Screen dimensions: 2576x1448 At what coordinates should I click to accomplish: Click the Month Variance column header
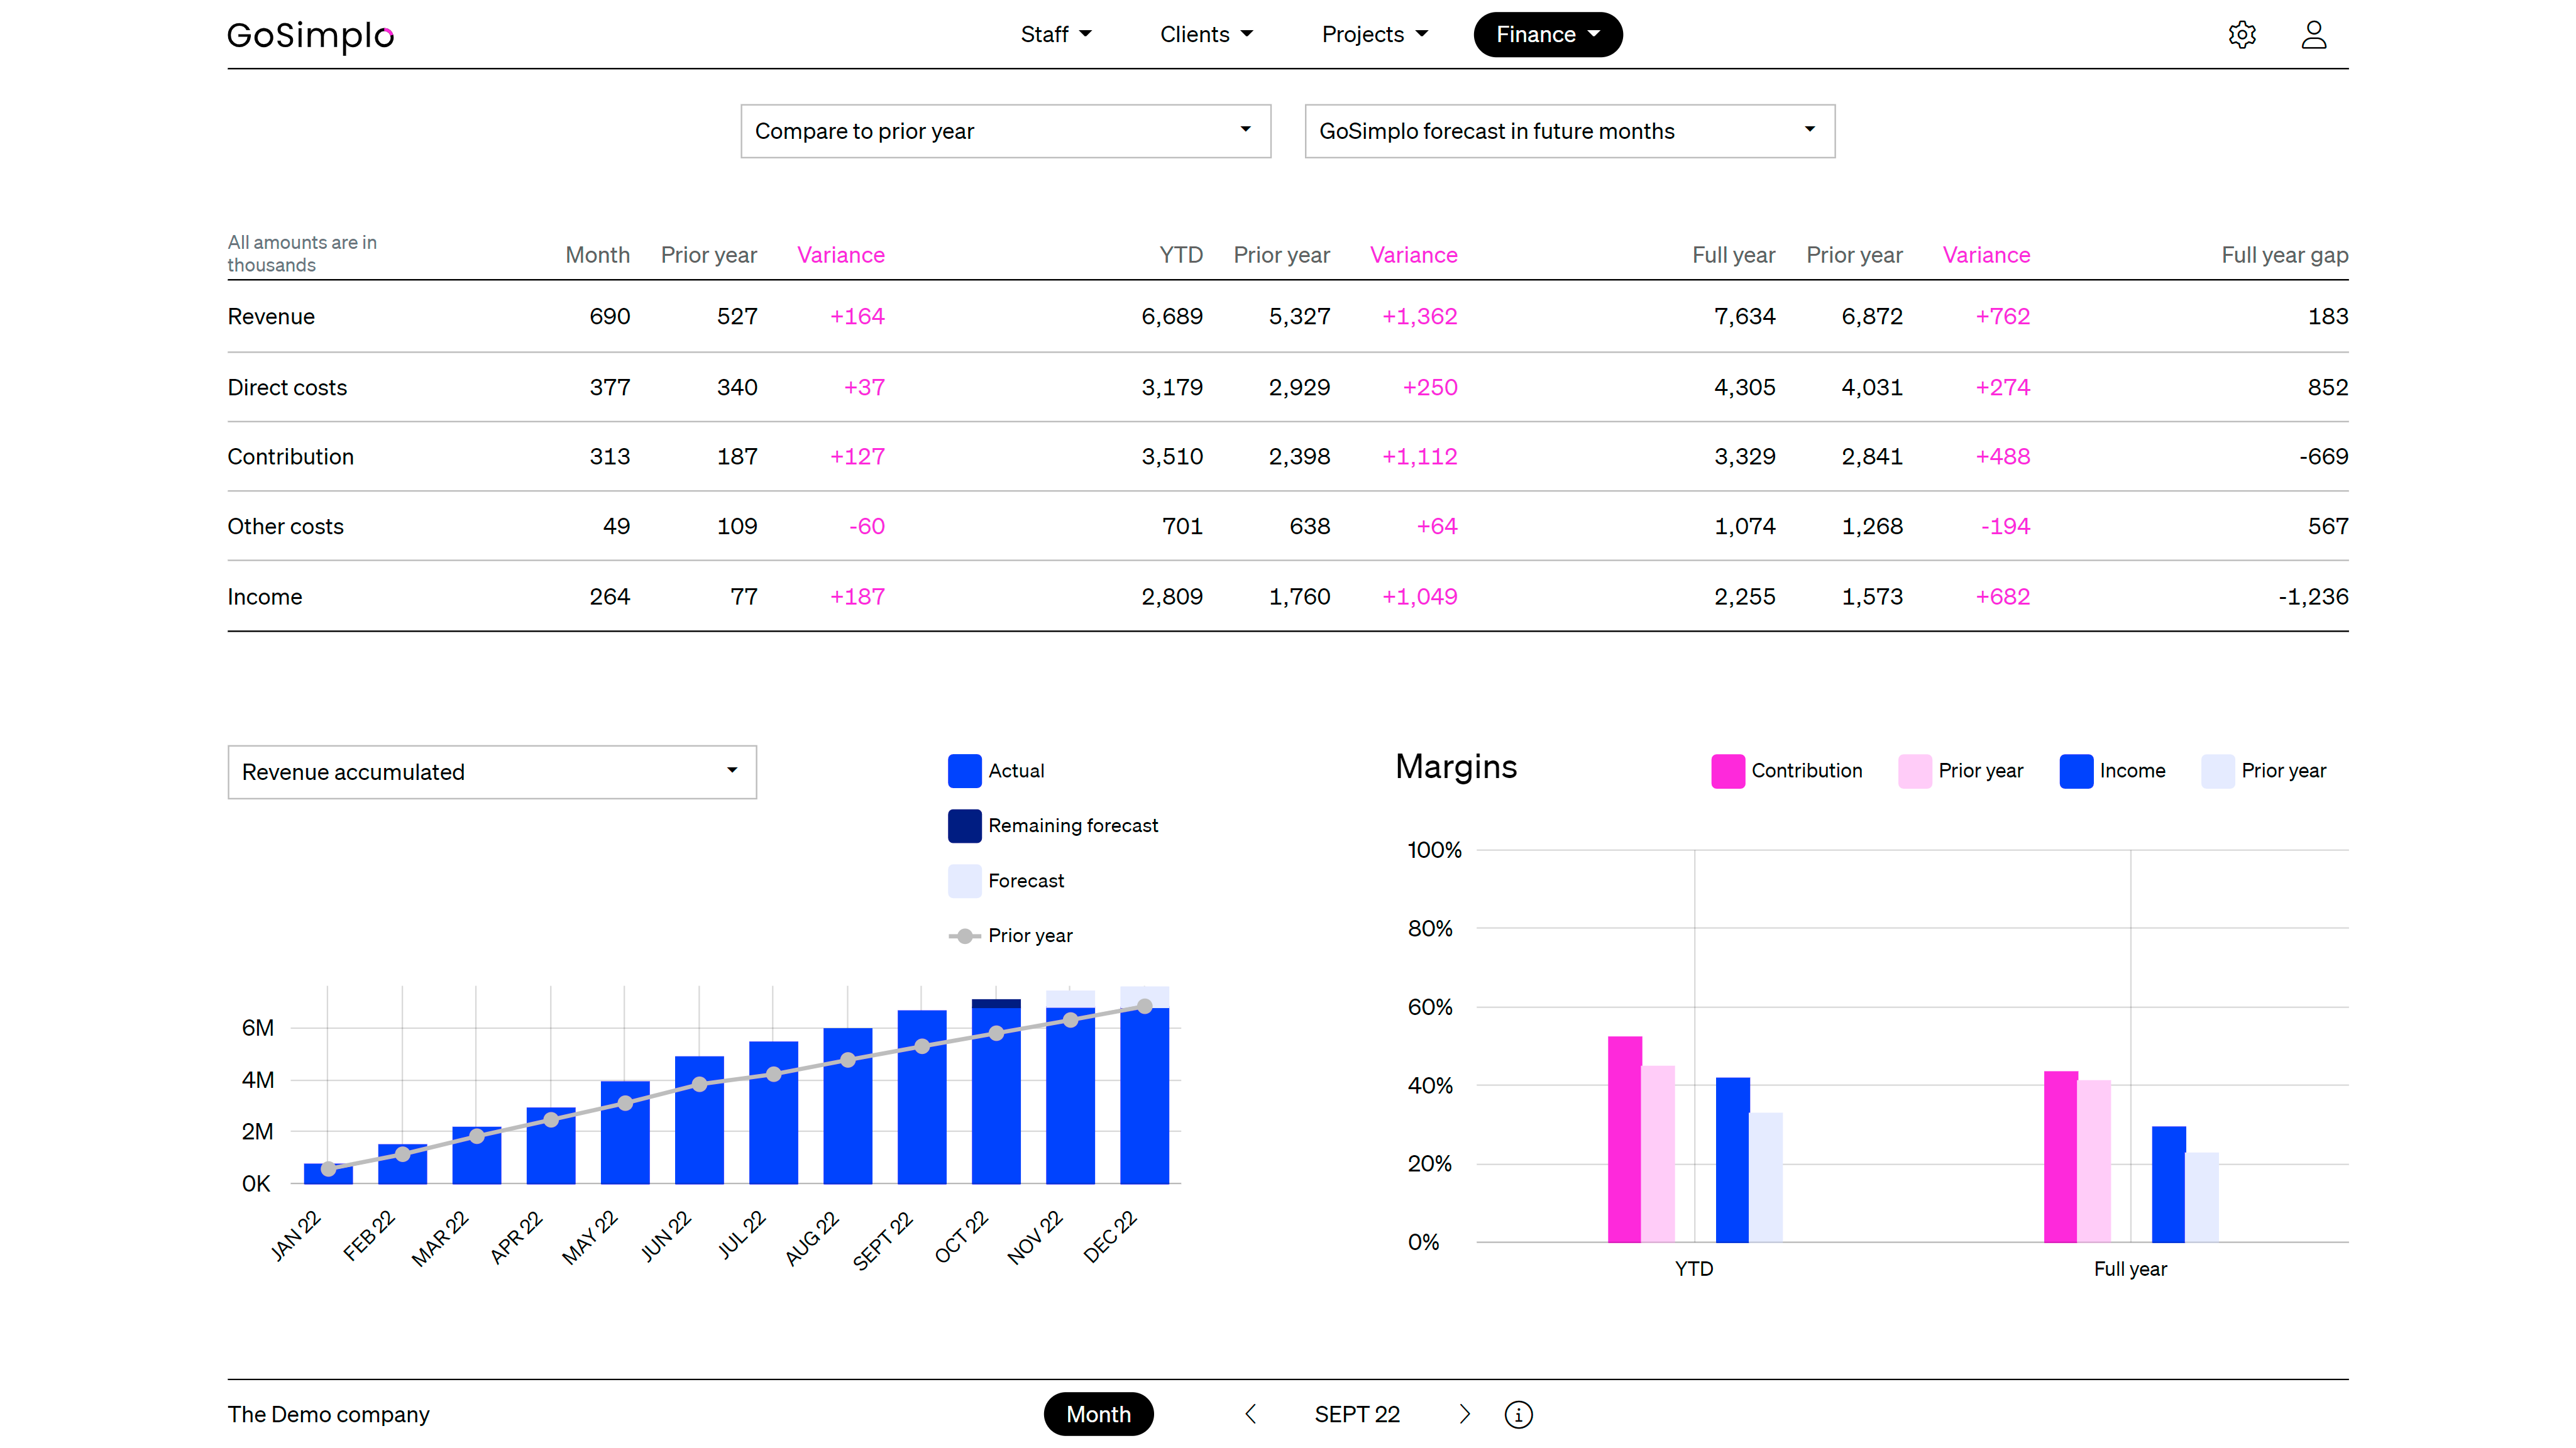coord(840,255)
